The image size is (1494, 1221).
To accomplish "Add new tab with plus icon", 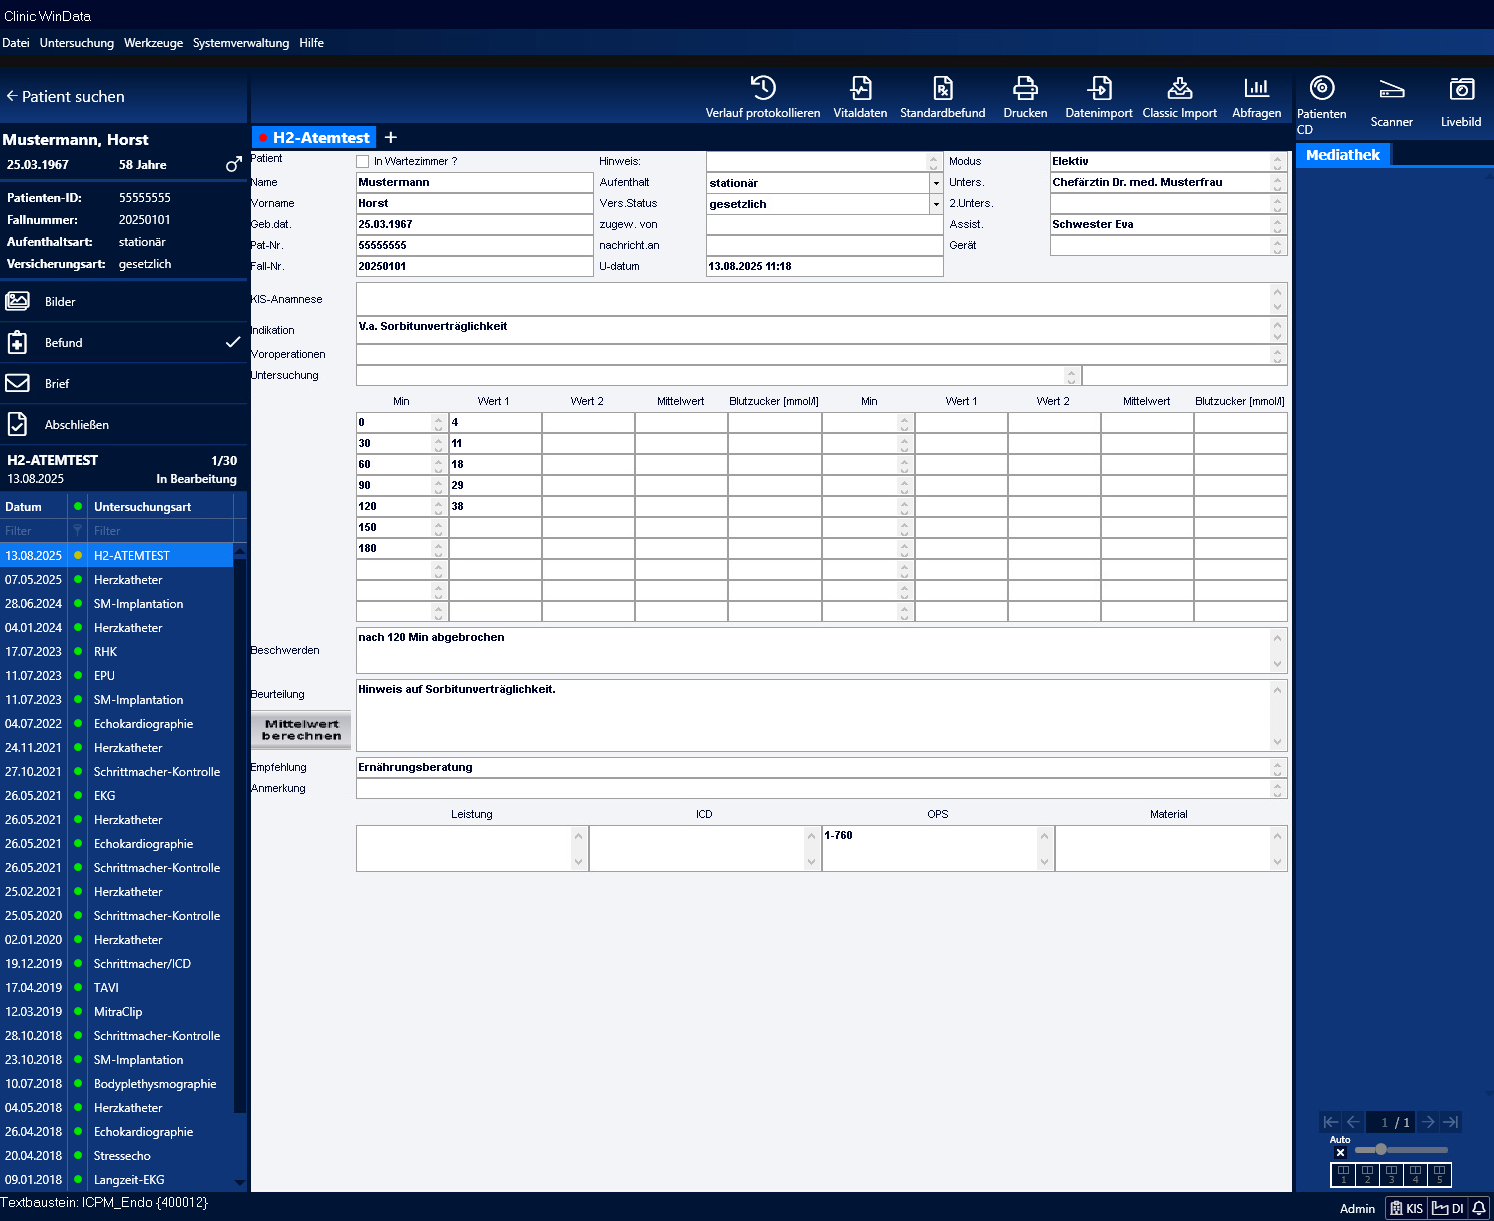I will [x=391, y=137].
